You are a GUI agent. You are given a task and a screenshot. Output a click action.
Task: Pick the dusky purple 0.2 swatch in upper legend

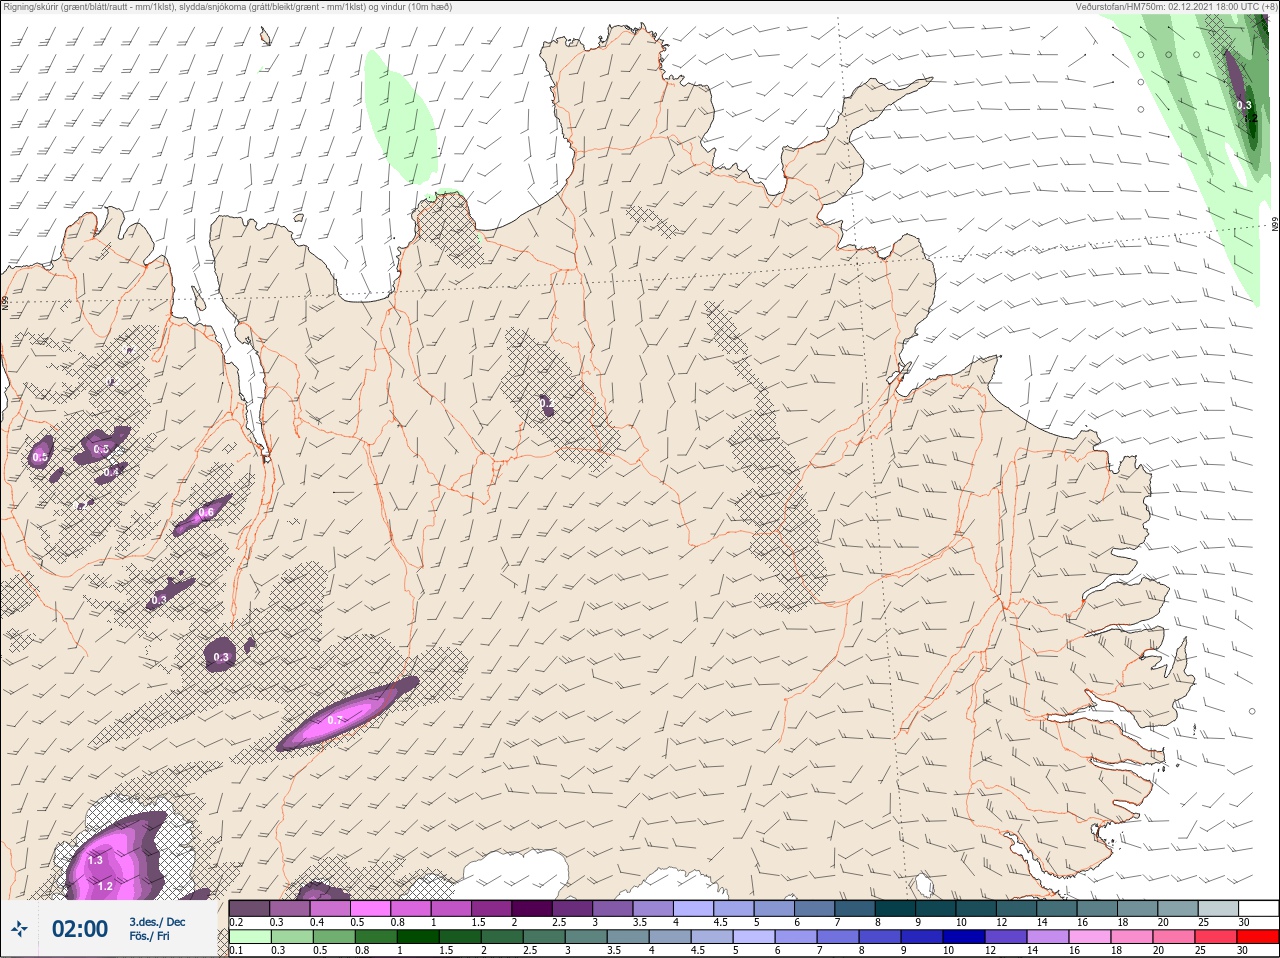(x=249, y=908)
